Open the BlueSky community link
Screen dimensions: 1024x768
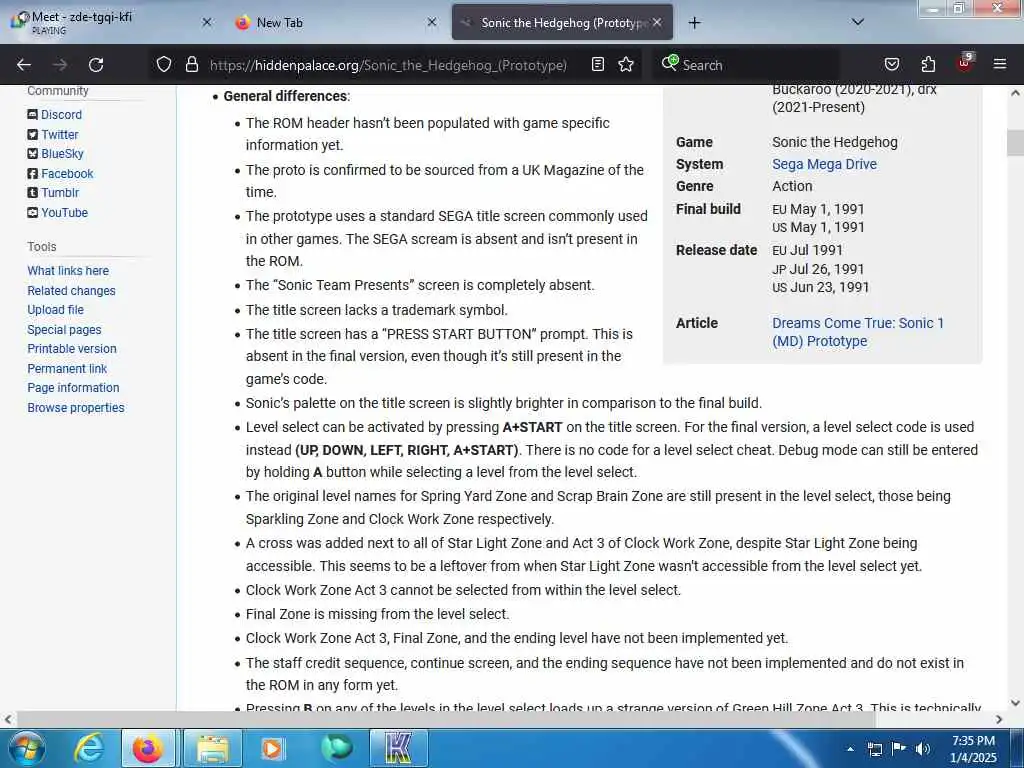point(62,154)
